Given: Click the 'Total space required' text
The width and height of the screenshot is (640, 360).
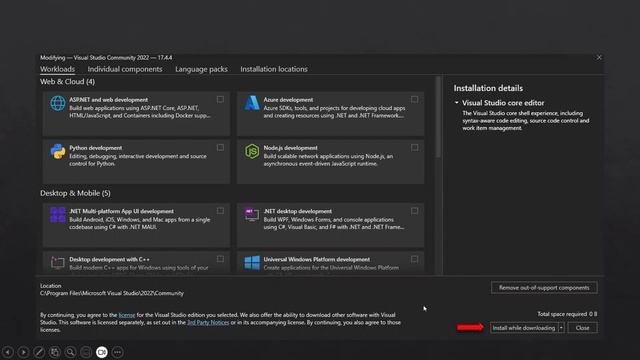Looking at the screenshot, I should click(x=567, y=314).
